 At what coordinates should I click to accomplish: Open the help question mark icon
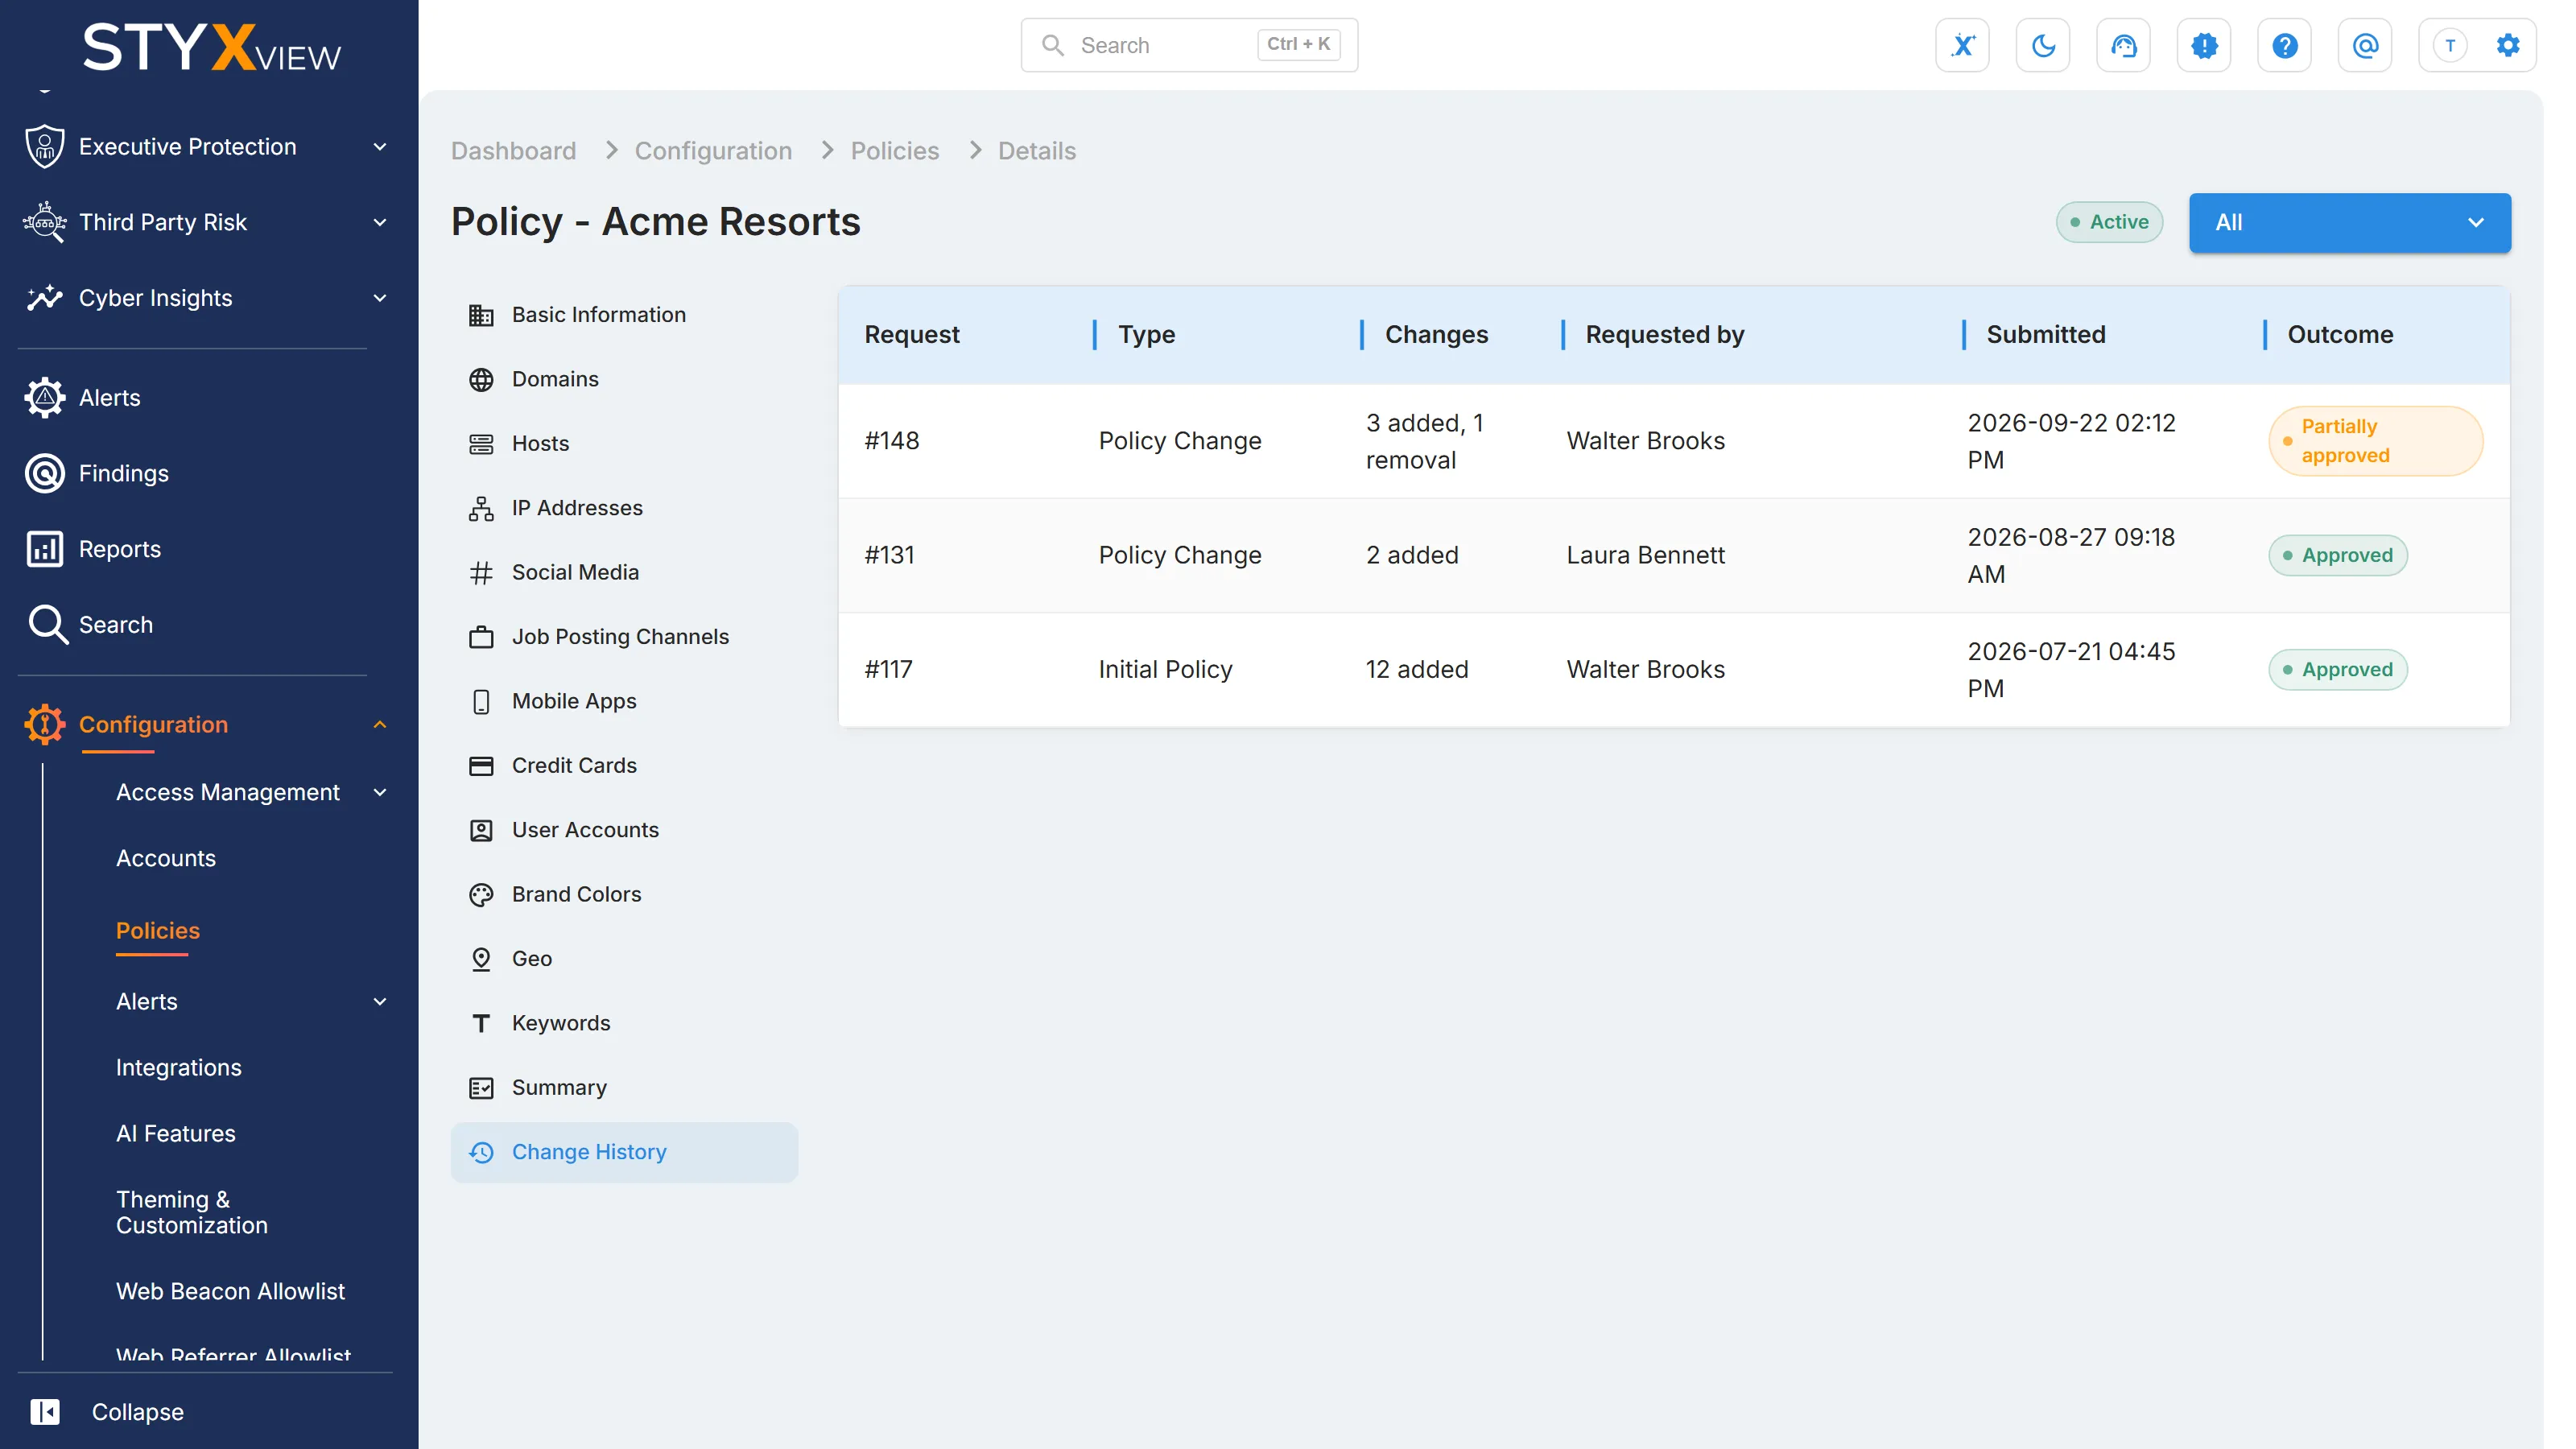coord(2284,45)
